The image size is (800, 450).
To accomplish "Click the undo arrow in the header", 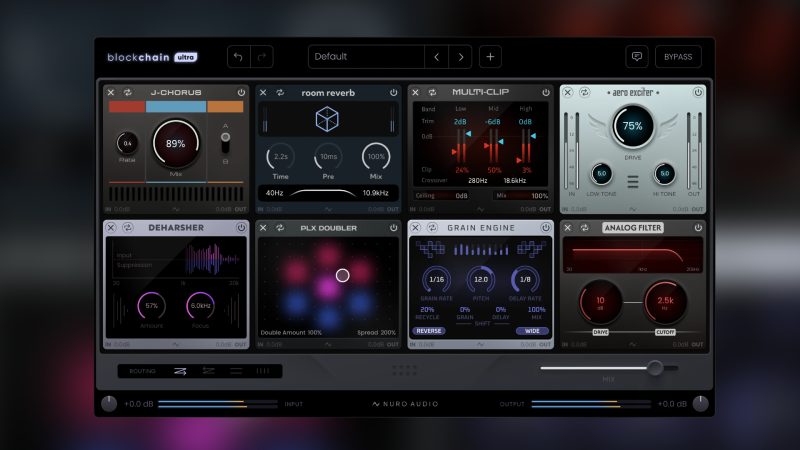I will coord(238,57).
